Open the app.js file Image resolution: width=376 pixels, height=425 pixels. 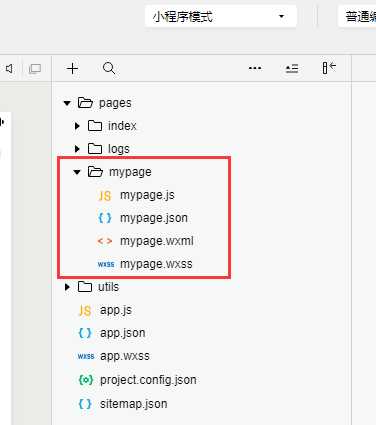[x=116, y=310]
